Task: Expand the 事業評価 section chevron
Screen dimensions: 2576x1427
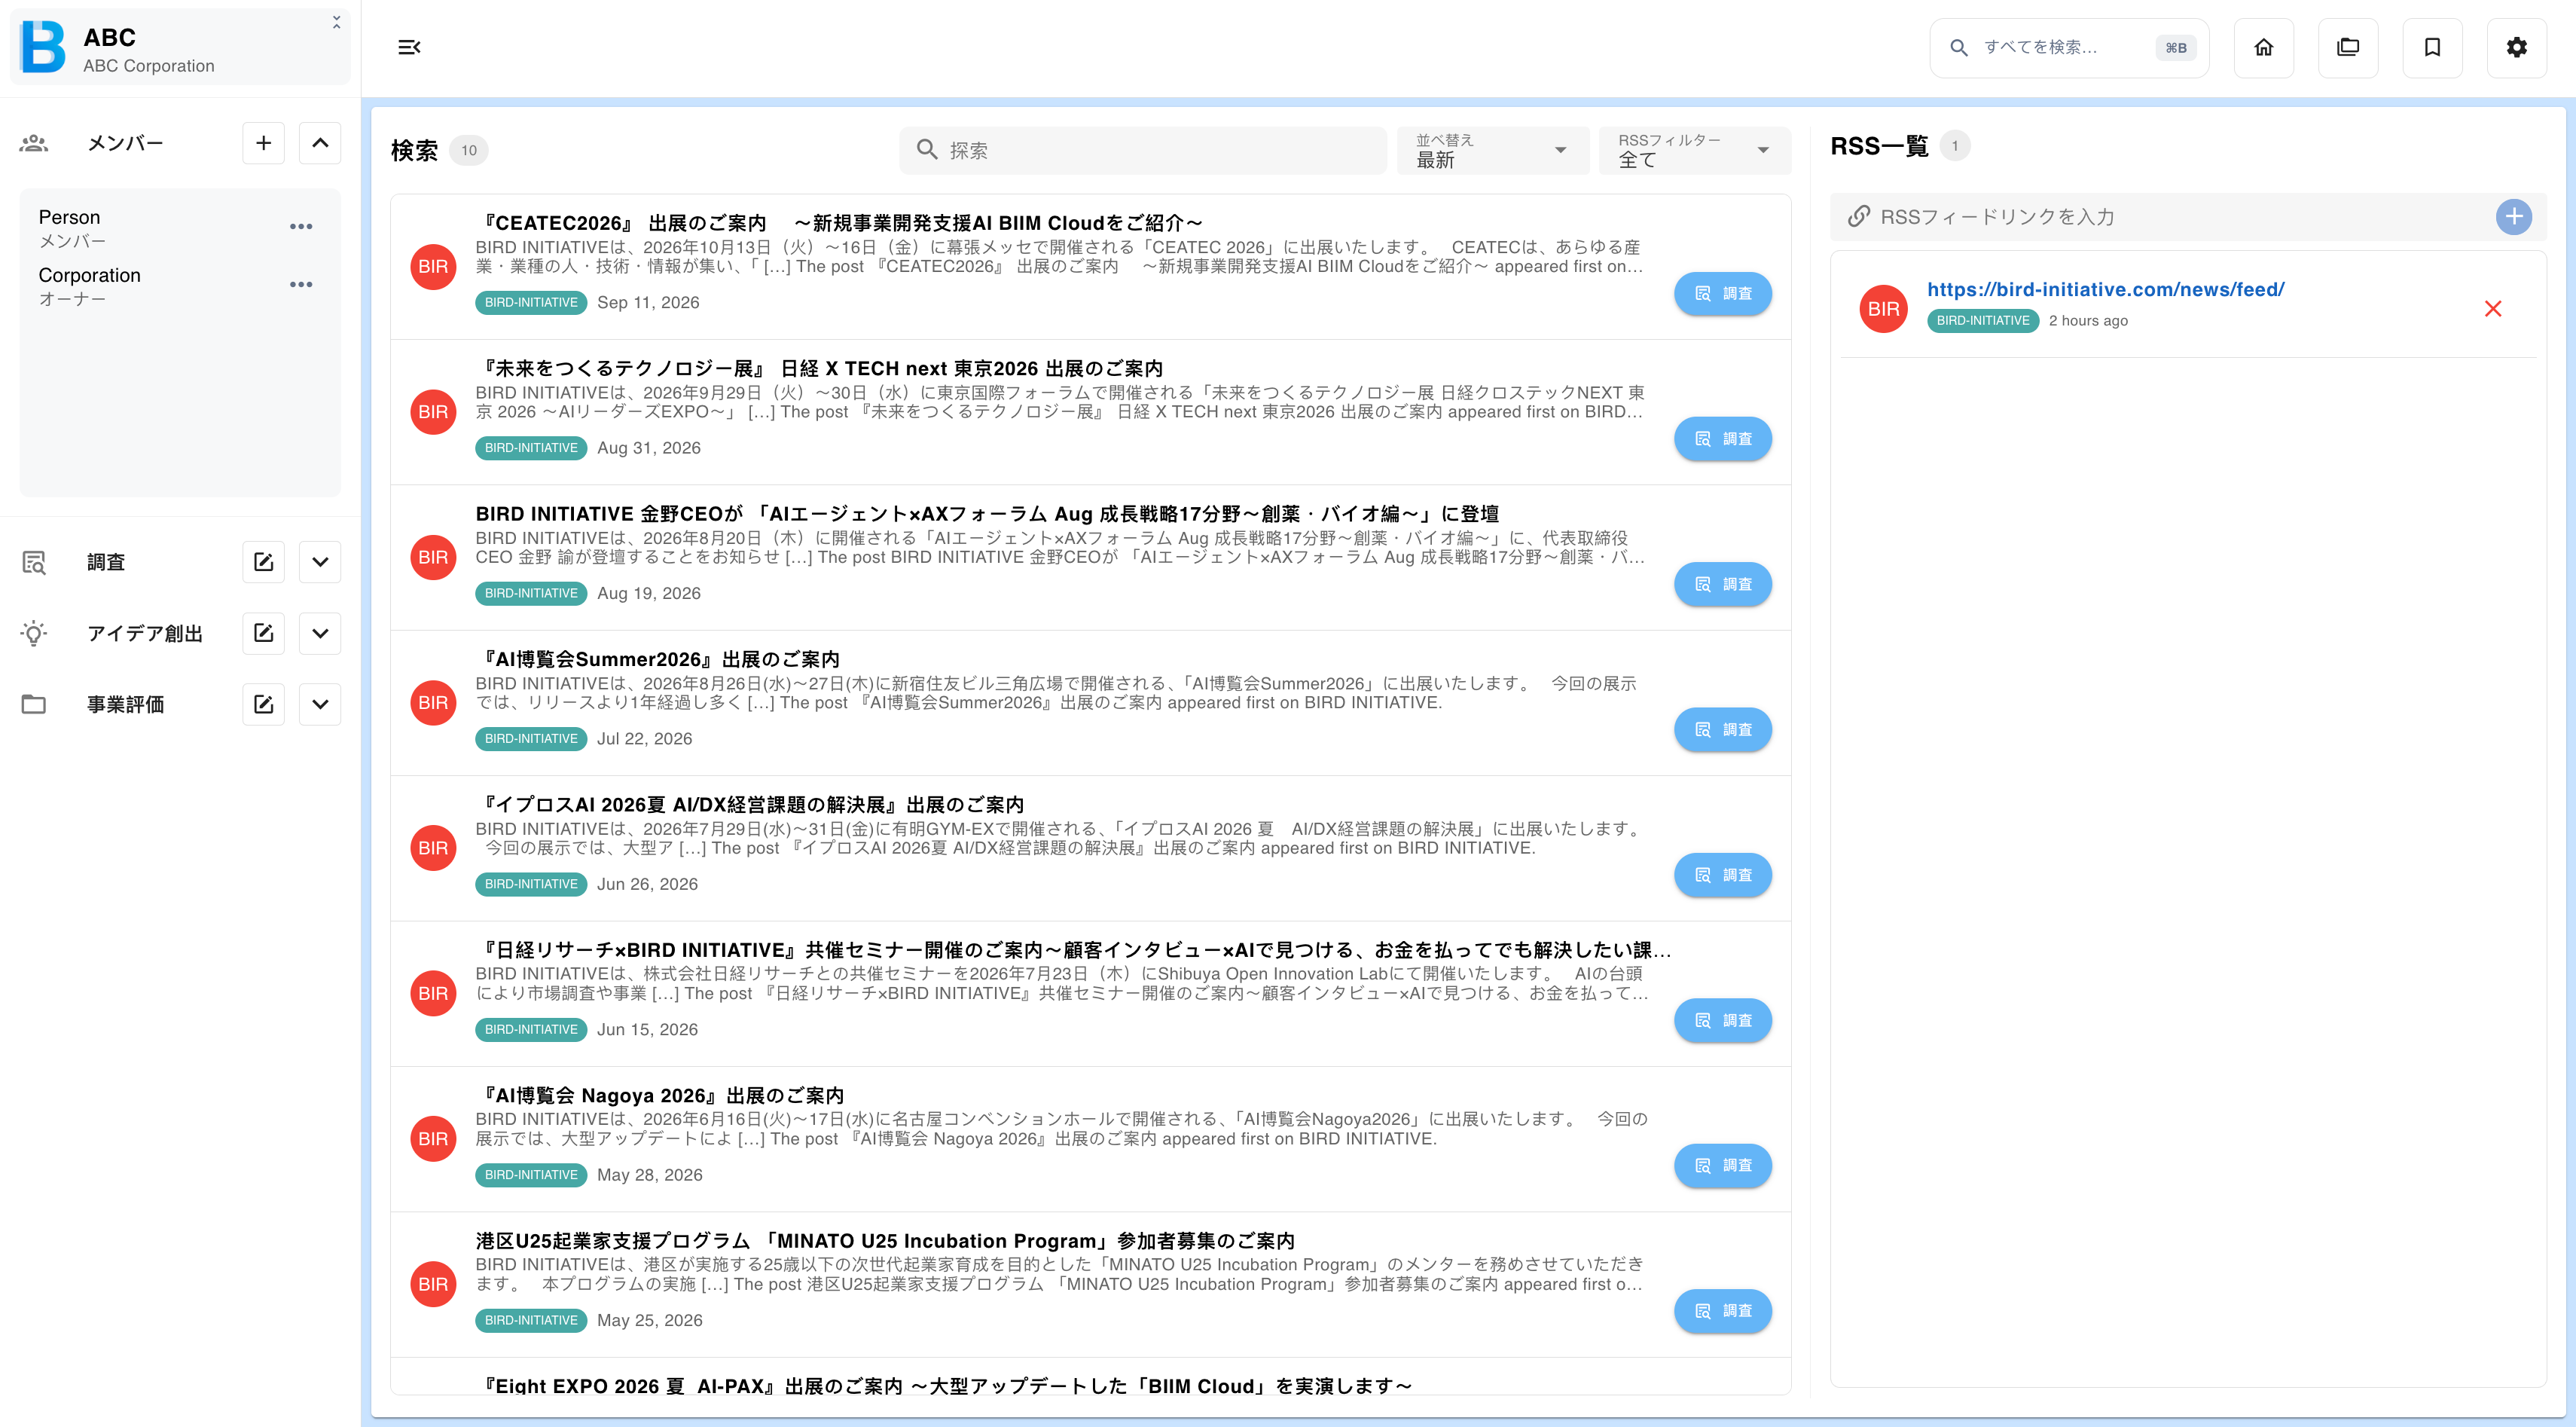Action: 320,704
